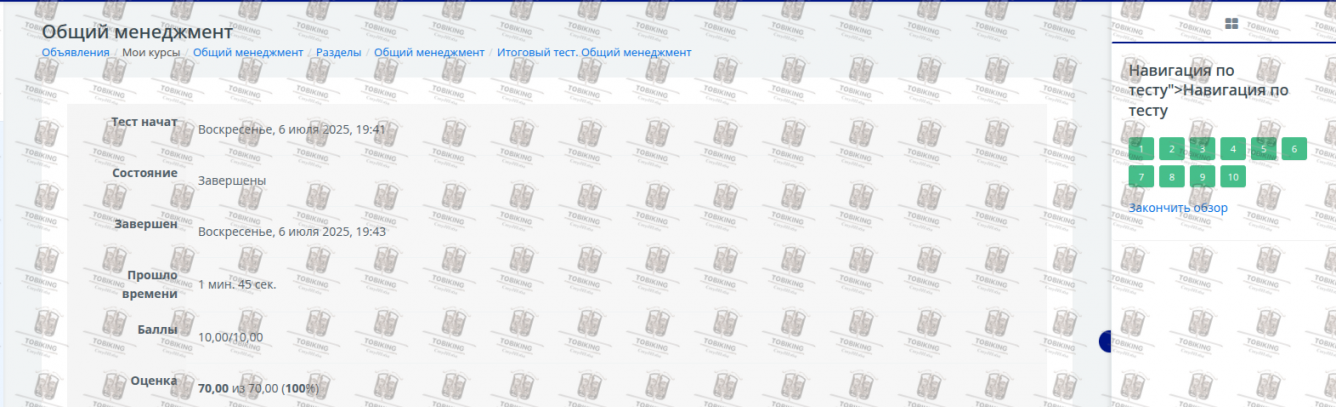Jump to question 1 in navigation
This screenshot has height=407, width=1336.
[x=1141, y=149]
